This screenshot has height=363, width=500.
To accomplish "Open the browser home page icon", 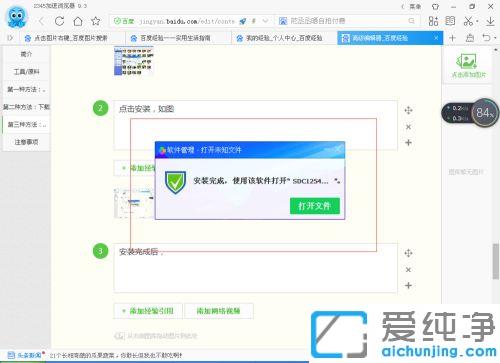I will coord(78,21).
